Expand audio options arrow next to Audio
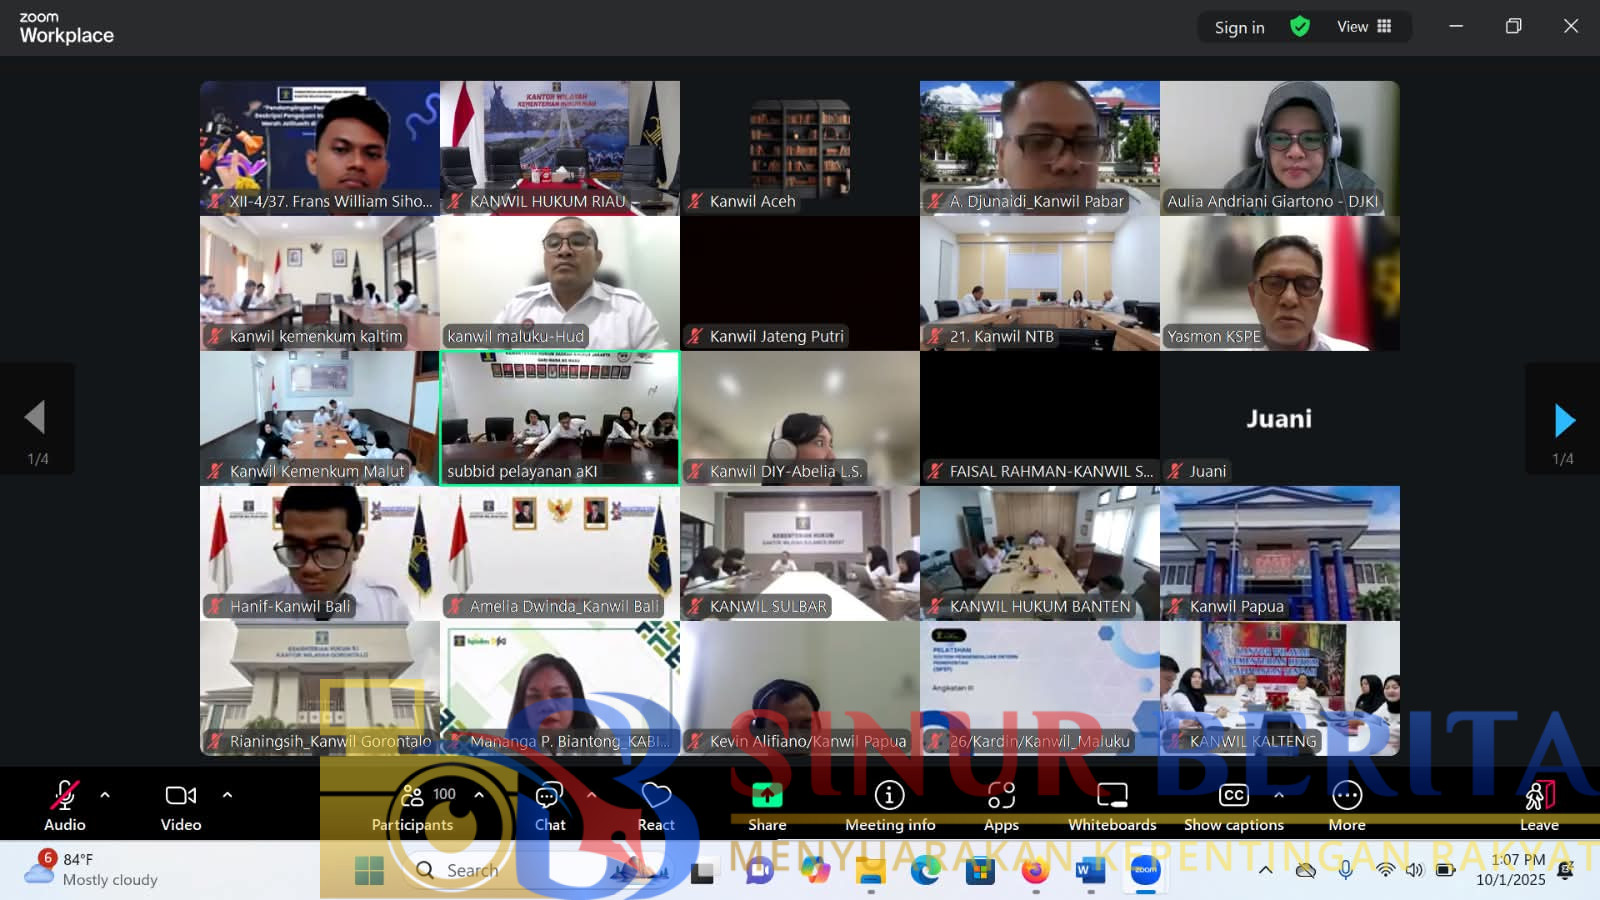1600x900 pixels. coord(105,795)
